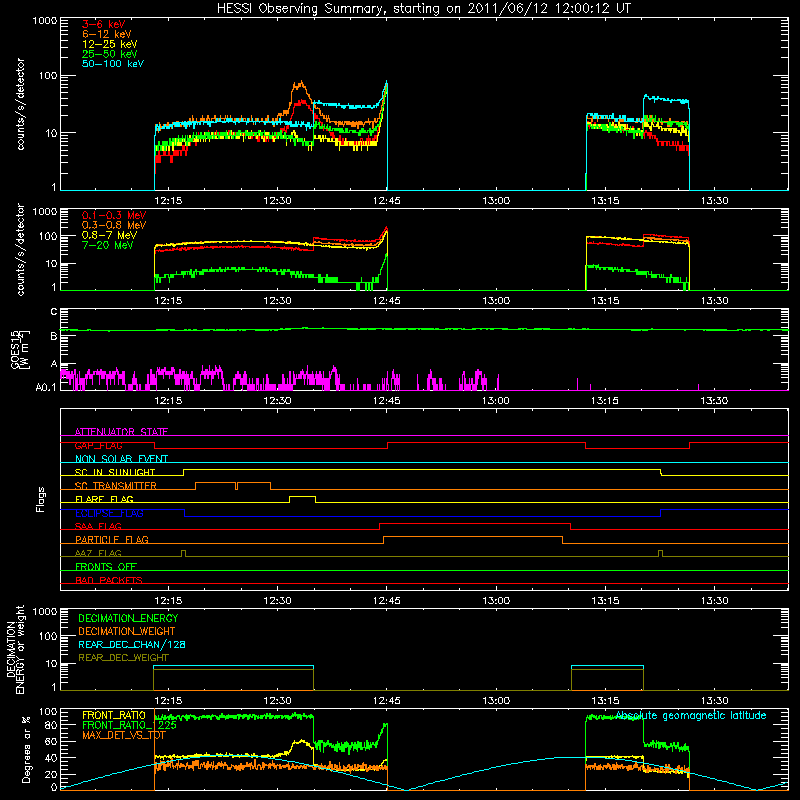The image size is (800, 800).
Task: Click the 13:30 tick under the GOES15 panel
Action: point(714,401)
